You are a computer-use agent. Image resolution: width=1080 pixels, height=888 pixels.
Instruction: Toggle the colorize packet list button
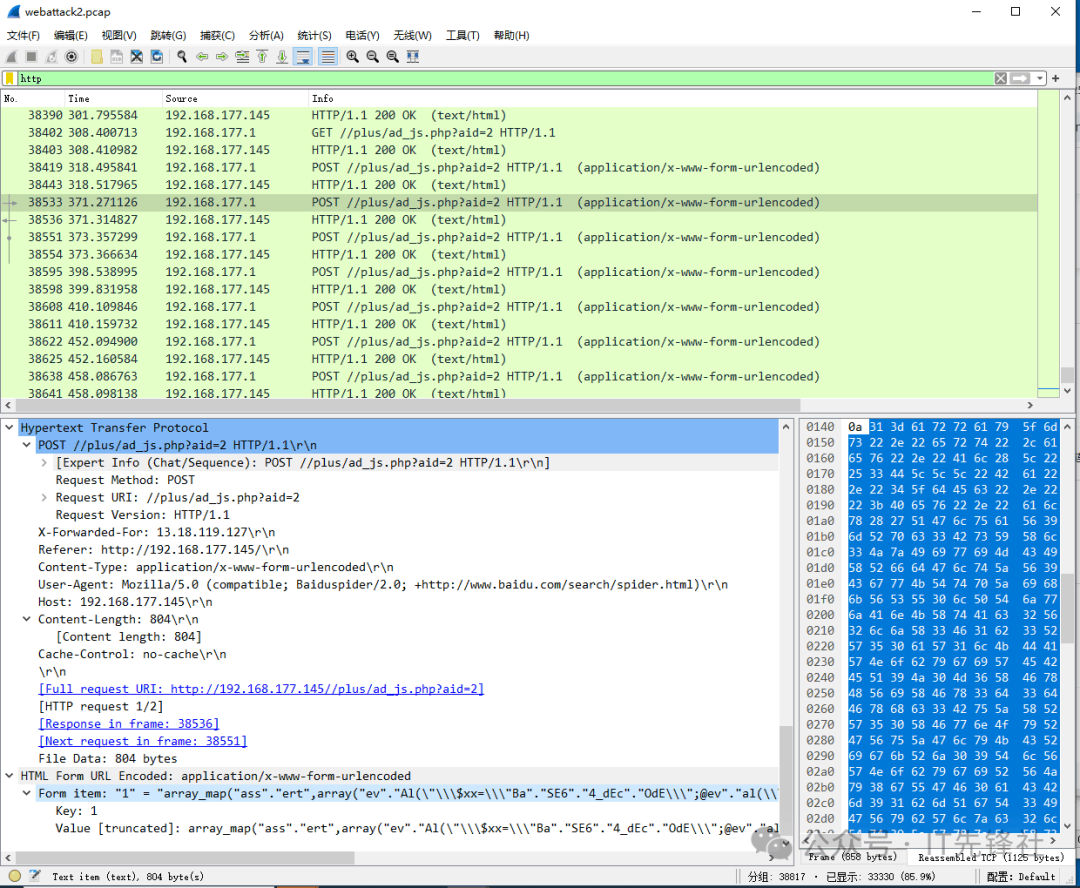327,57
